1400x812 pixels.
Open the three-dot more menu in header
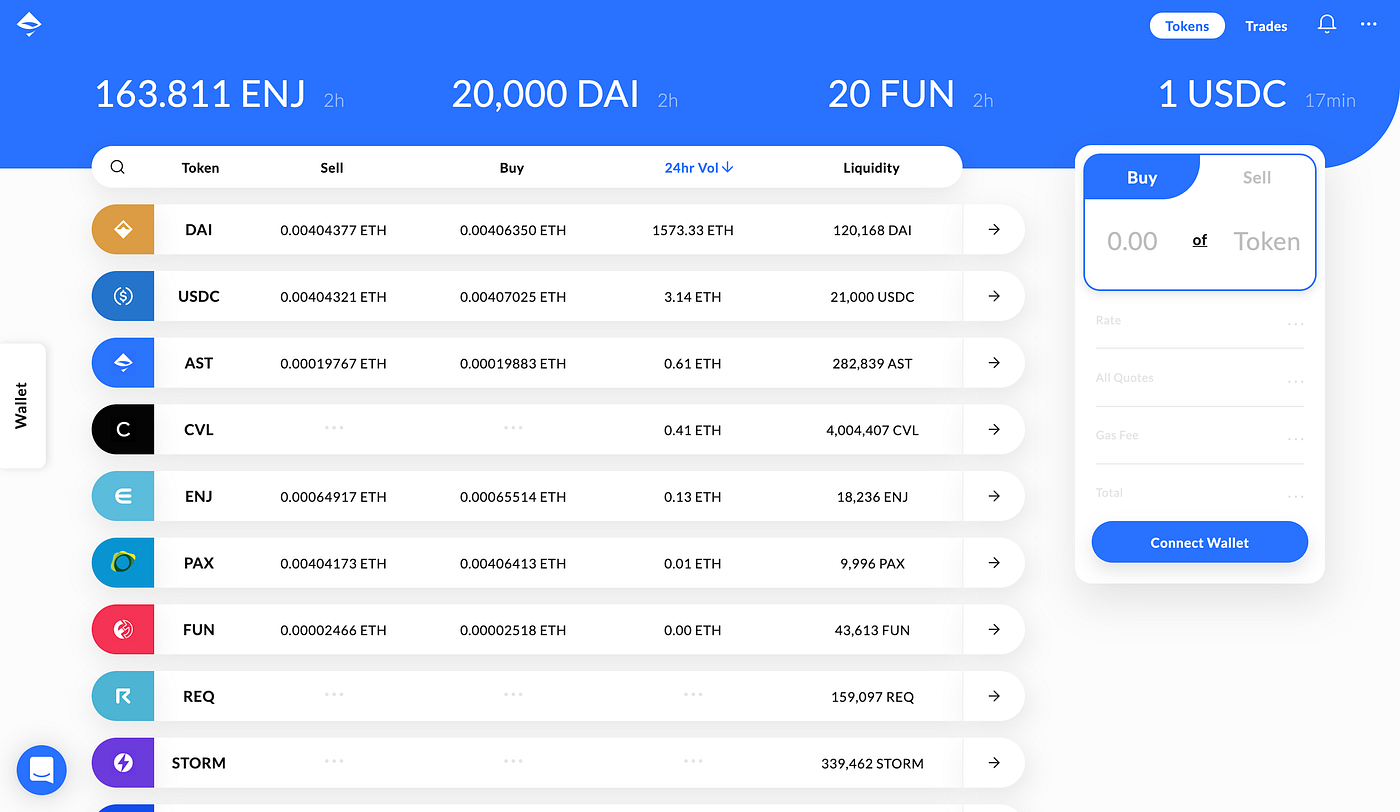coord(1369,24)
